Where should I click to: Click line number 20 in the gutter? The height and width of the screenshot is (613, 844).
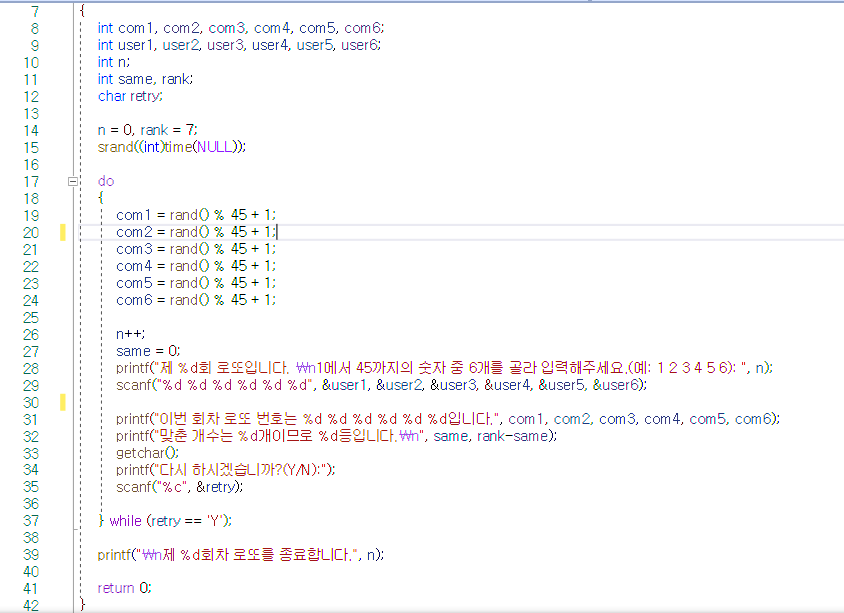(31, 232)
